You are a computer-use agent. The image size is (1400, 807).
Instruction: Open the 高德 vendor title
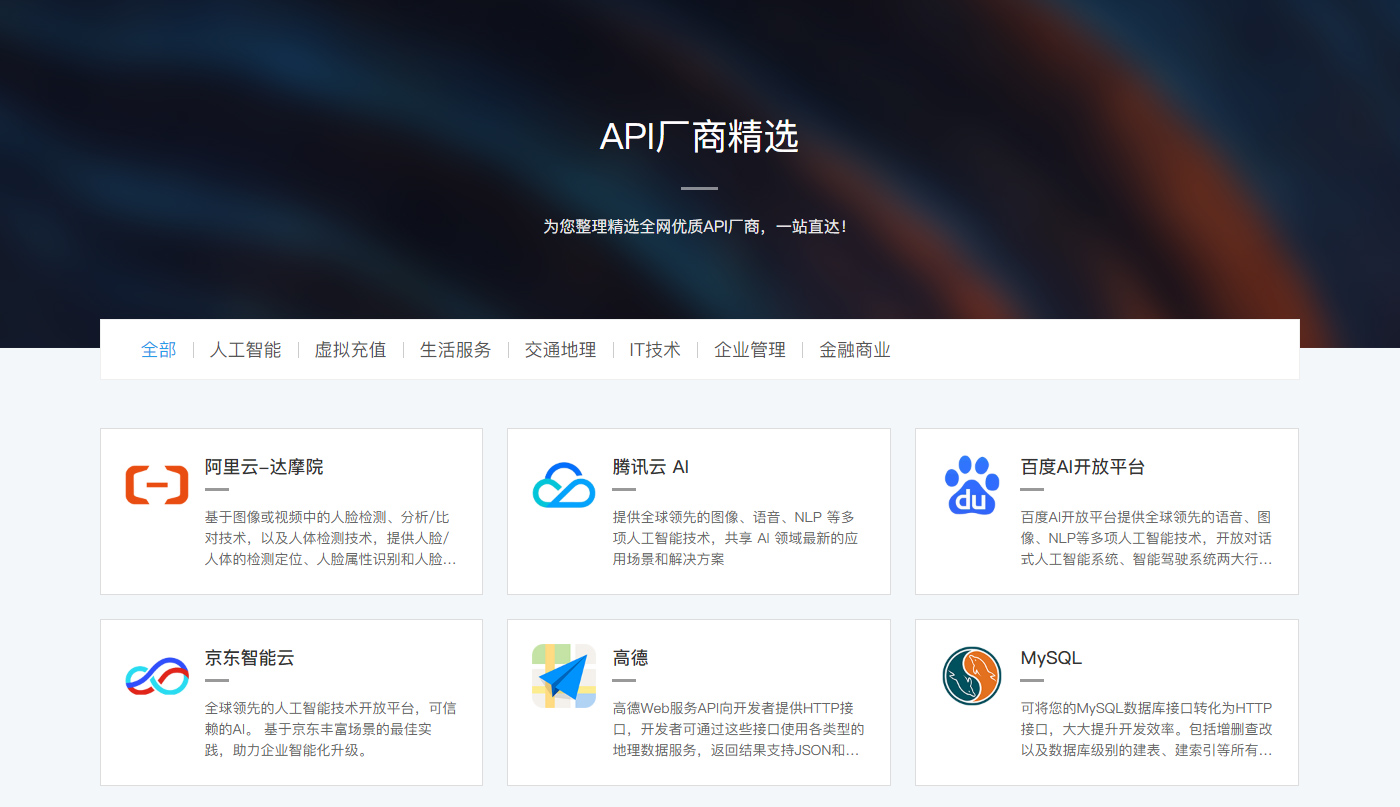click(630, 658)
